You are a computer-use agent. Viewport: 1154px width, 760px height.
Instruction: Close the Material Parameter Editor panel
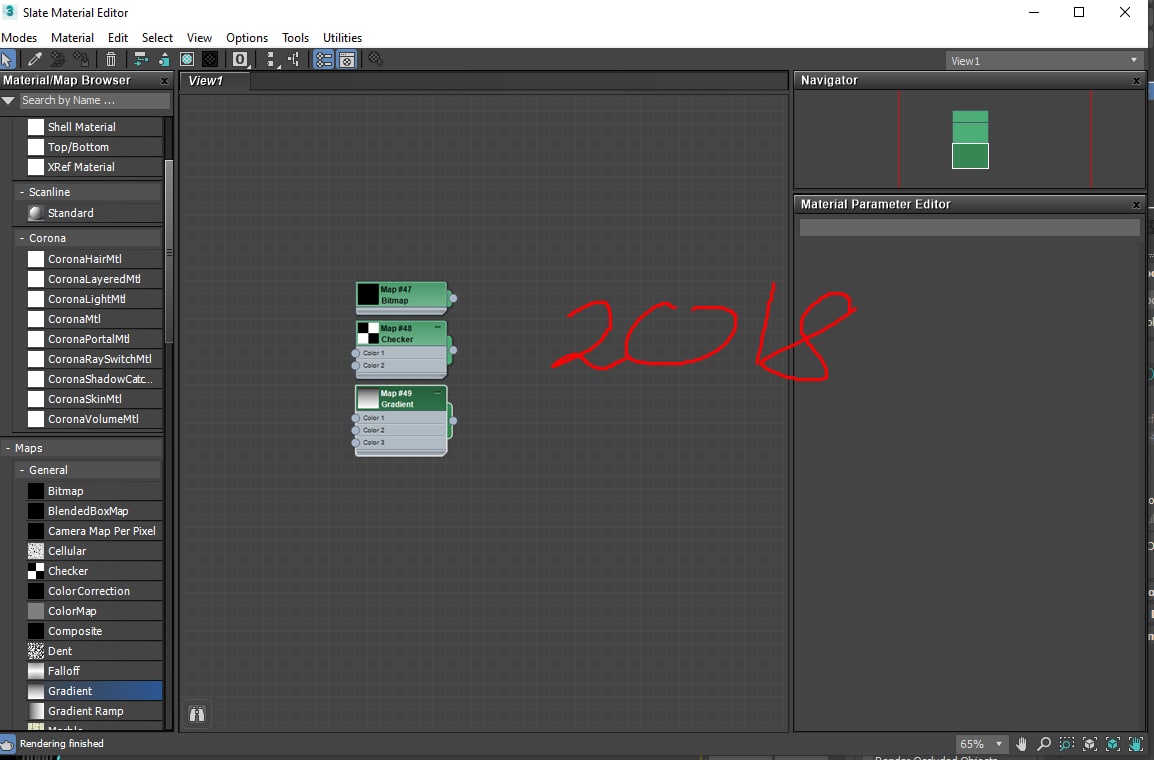1136,205
